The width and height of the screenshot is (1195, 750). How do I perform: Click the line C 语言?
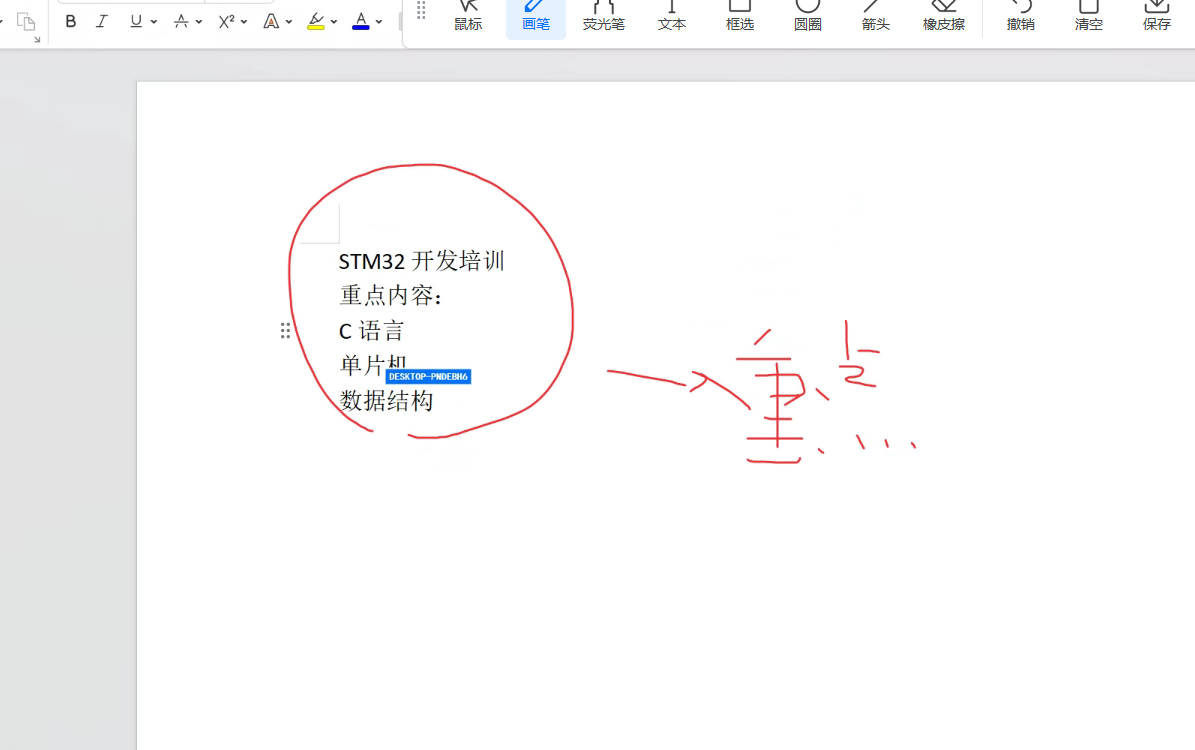[x=371, y=331]
